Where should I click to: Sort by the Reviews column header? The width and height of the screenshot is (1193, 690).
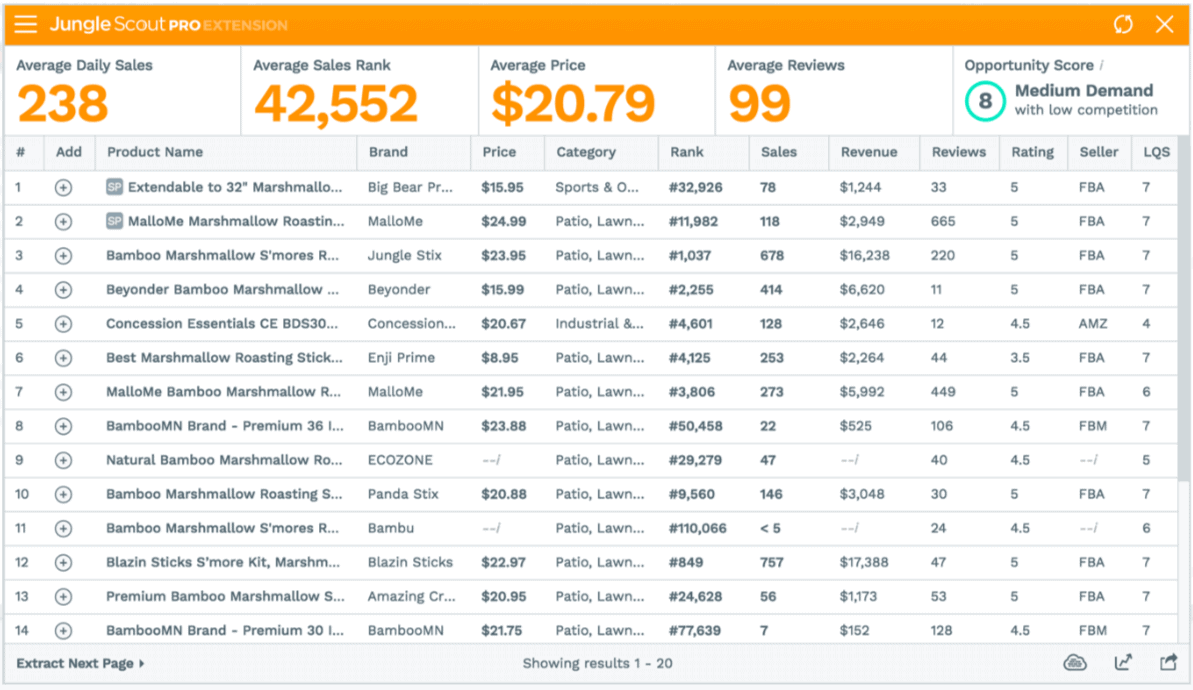958,152
